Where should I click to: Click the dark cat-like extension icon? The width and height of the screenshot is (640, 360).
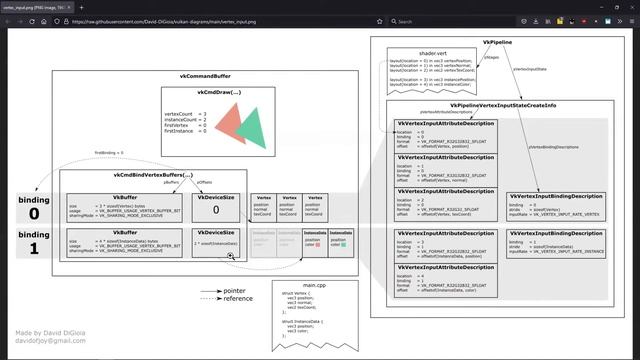point(572,21)
